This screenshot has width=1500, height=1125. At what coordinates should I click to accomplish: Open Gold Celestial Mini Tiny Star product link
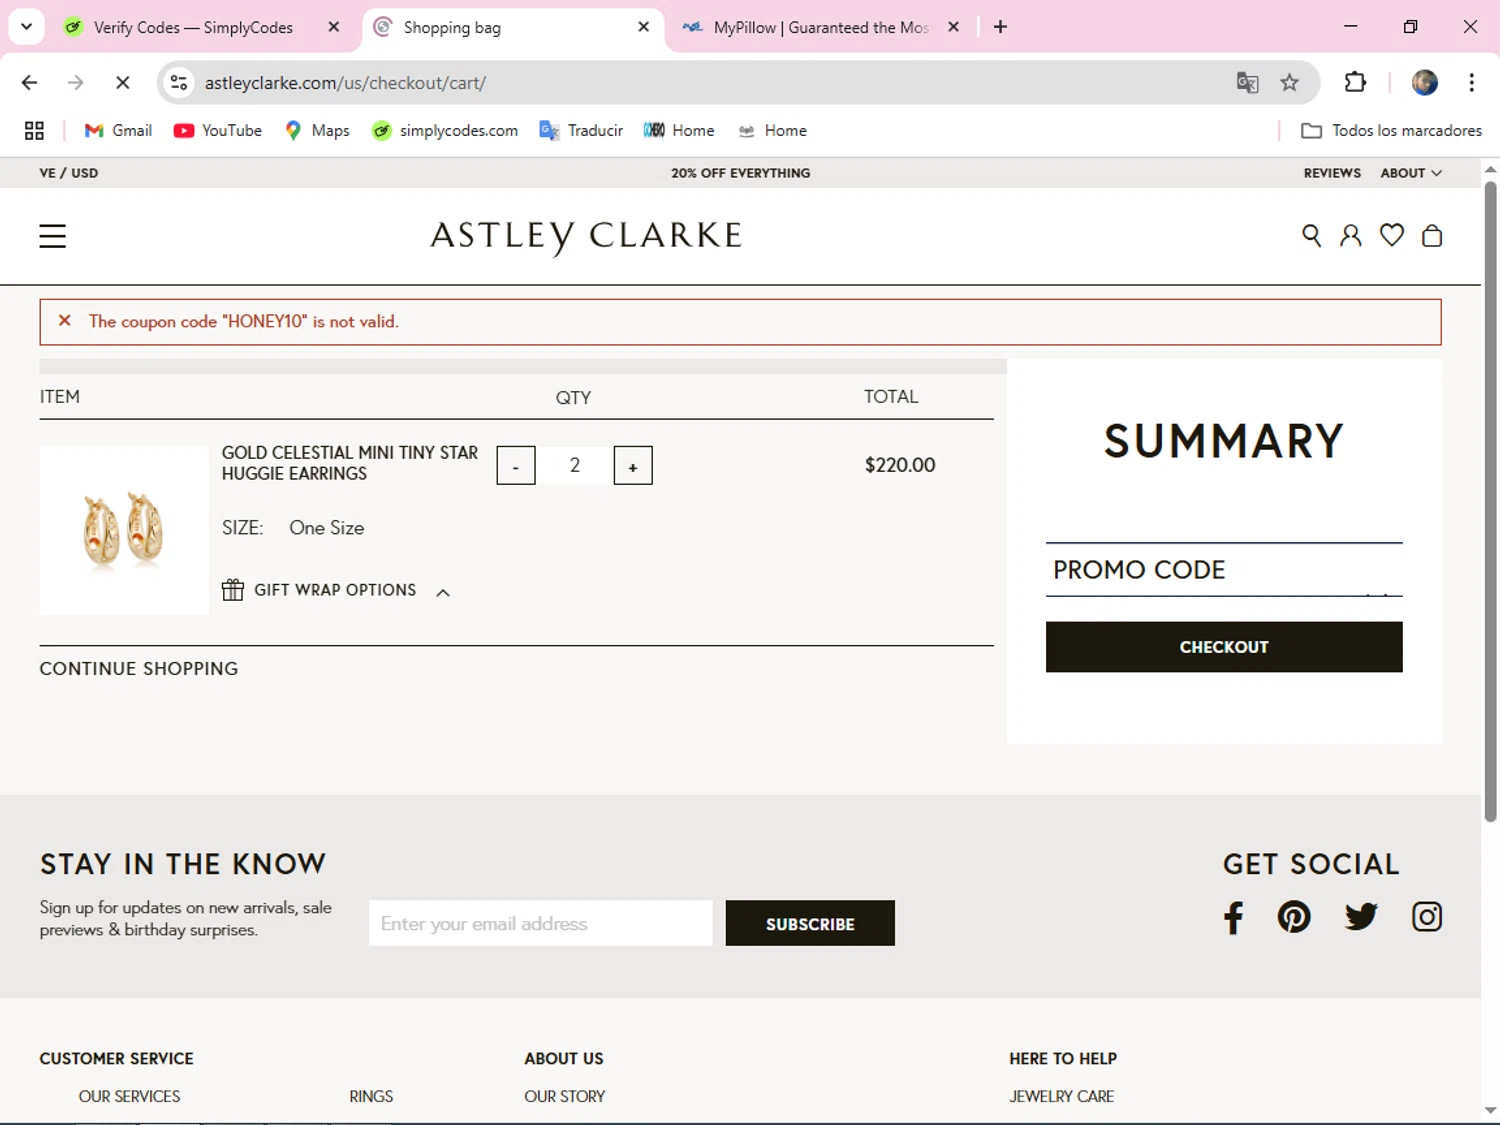(350, 463)
